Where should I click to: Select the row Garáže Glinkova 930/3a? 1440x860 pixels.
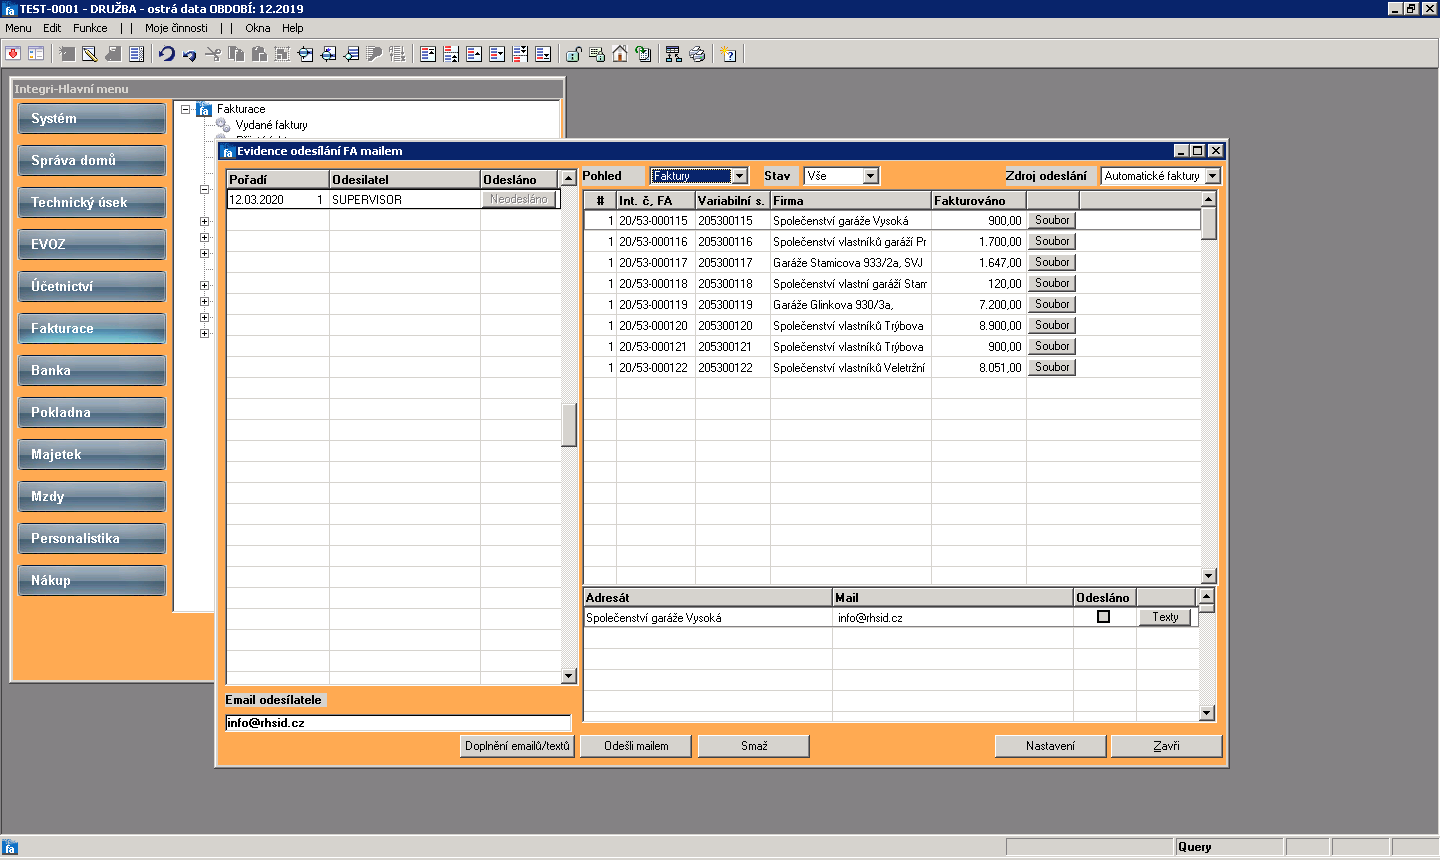pos(892,305)
